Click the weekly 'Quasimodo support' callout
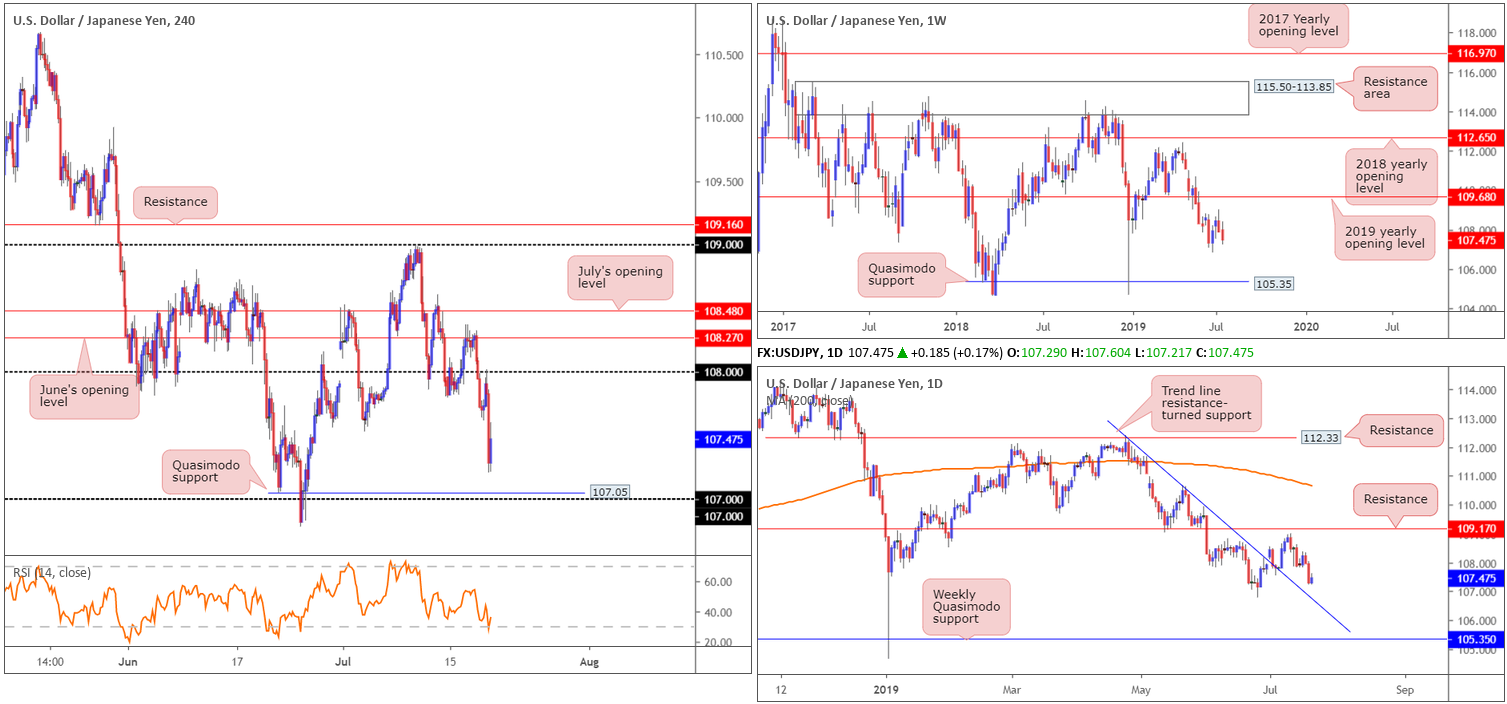Image resolution: width=1507 pixels, height=704 pixels. (900, 275)
